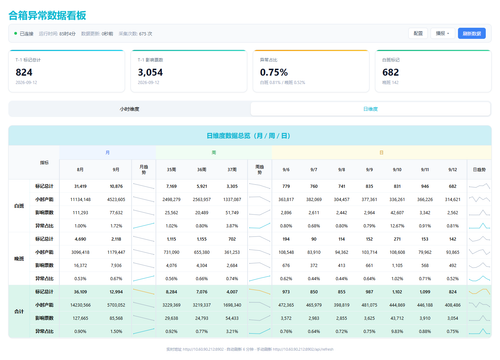Click the 36,109 cell

click(80, 292)
